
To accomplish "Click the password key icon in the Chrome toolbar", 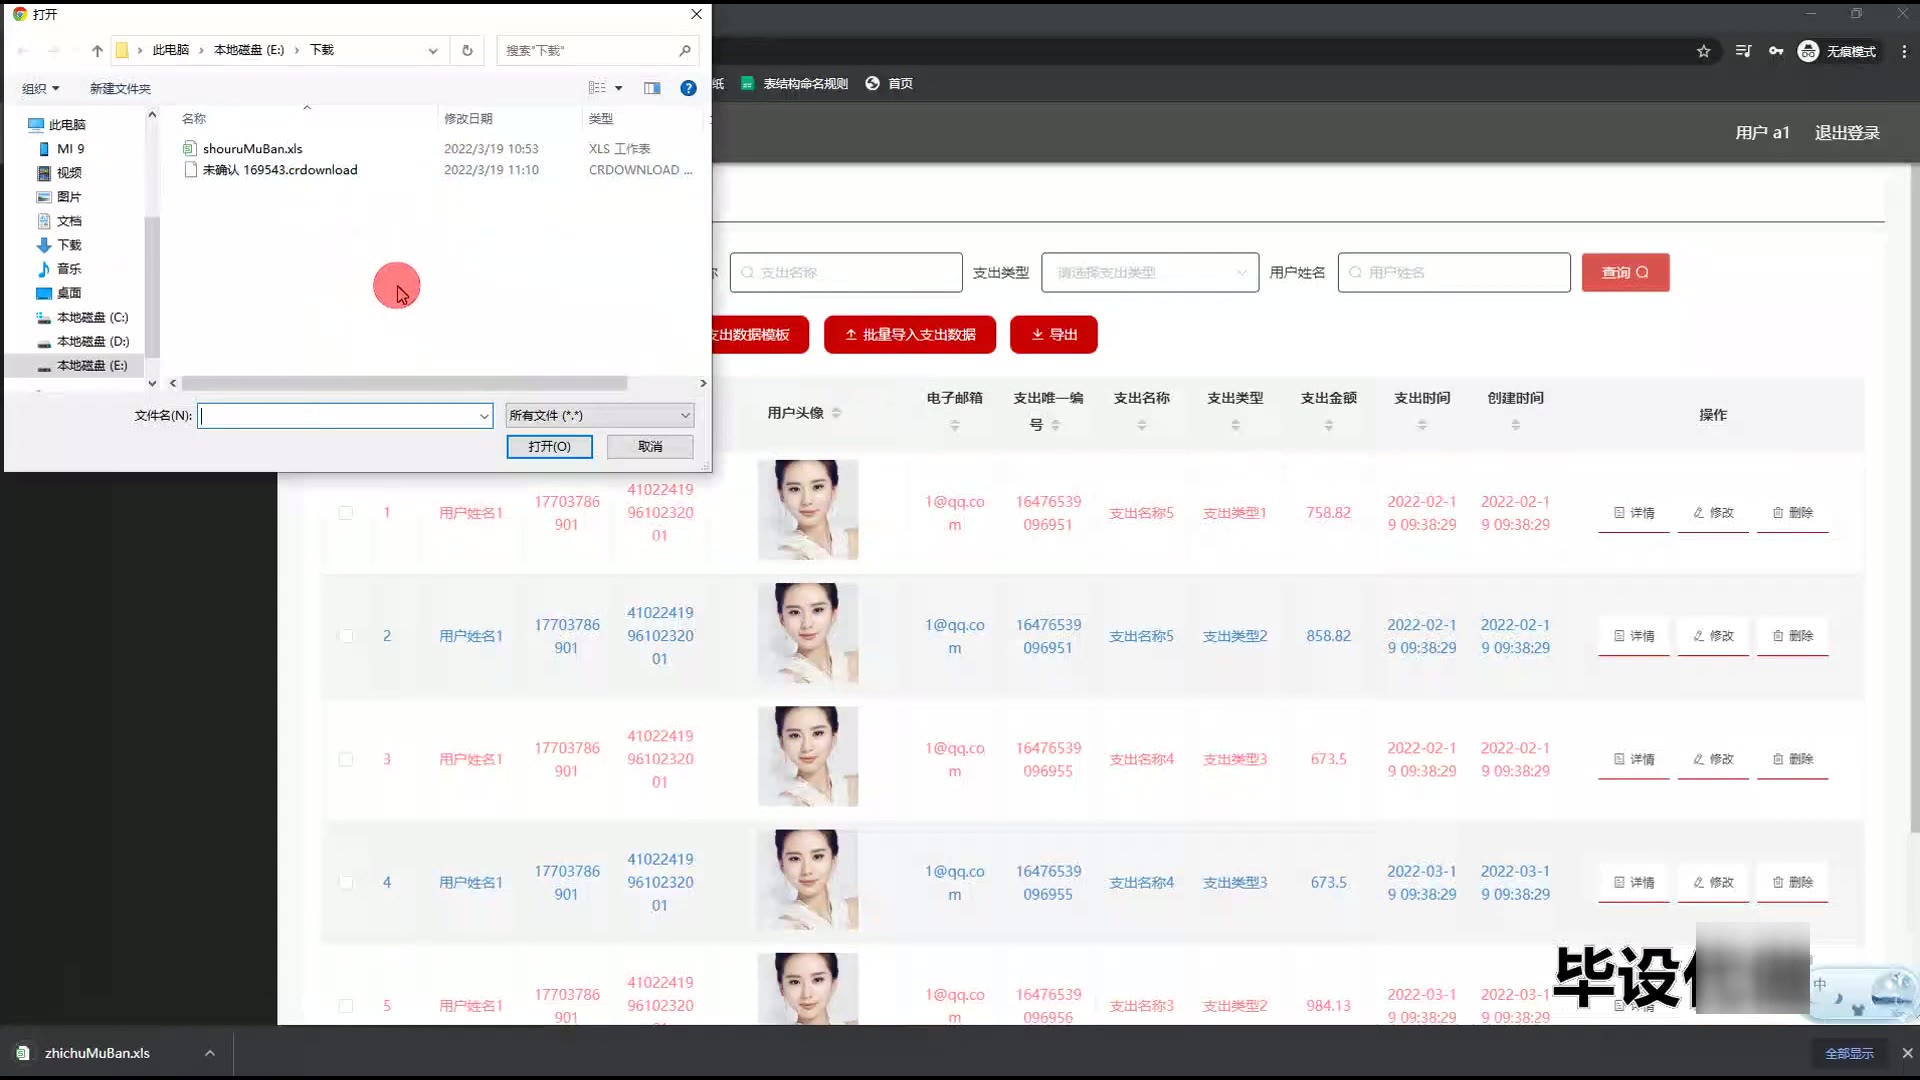I will click(1776, 51).
